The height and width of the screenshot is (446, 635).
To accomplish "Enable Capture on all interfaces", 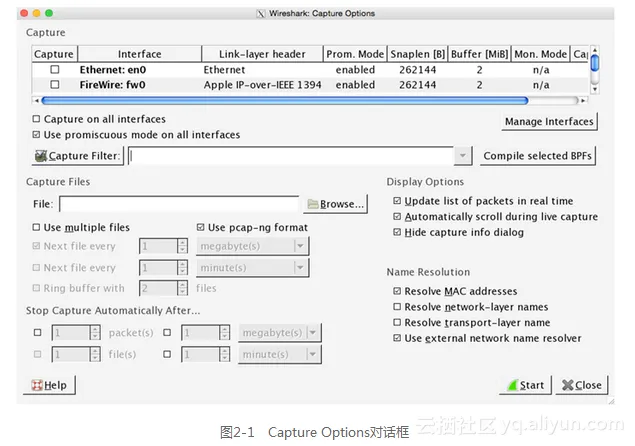I will pyautogui.click(x=36, y=119).
